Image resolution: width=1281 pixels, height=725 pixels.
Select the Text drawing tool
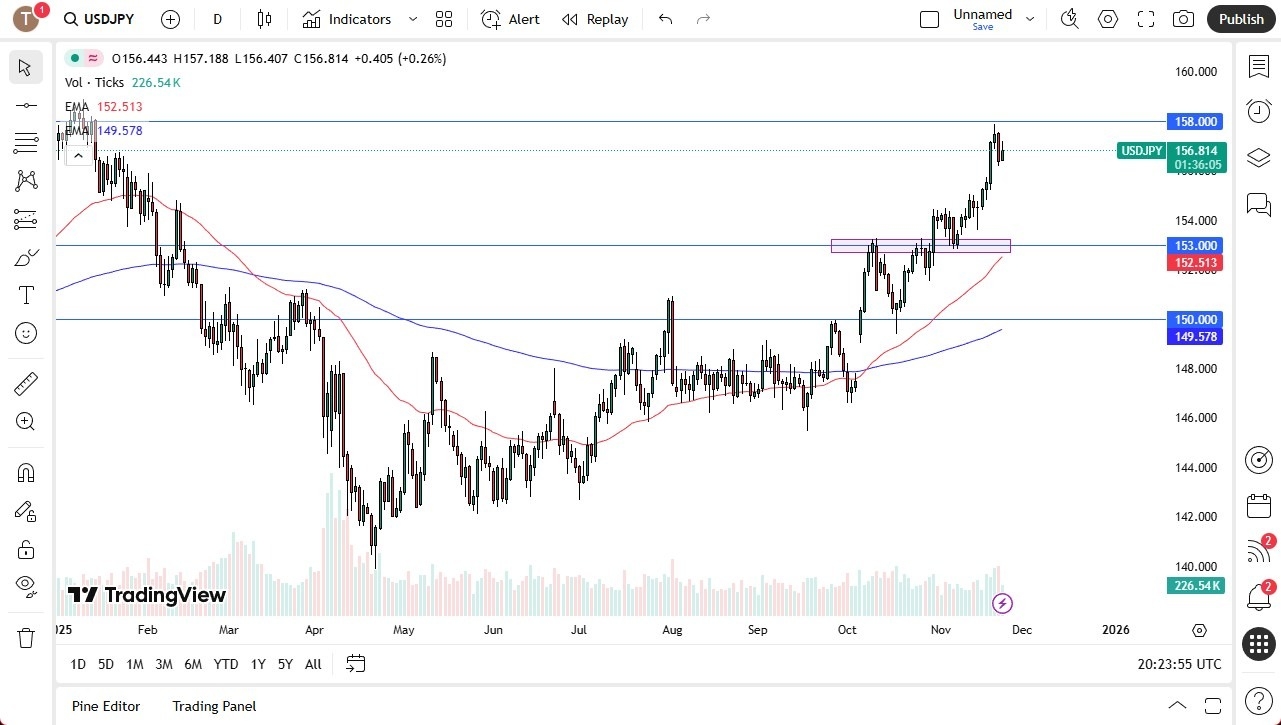[x=25, y=294]
